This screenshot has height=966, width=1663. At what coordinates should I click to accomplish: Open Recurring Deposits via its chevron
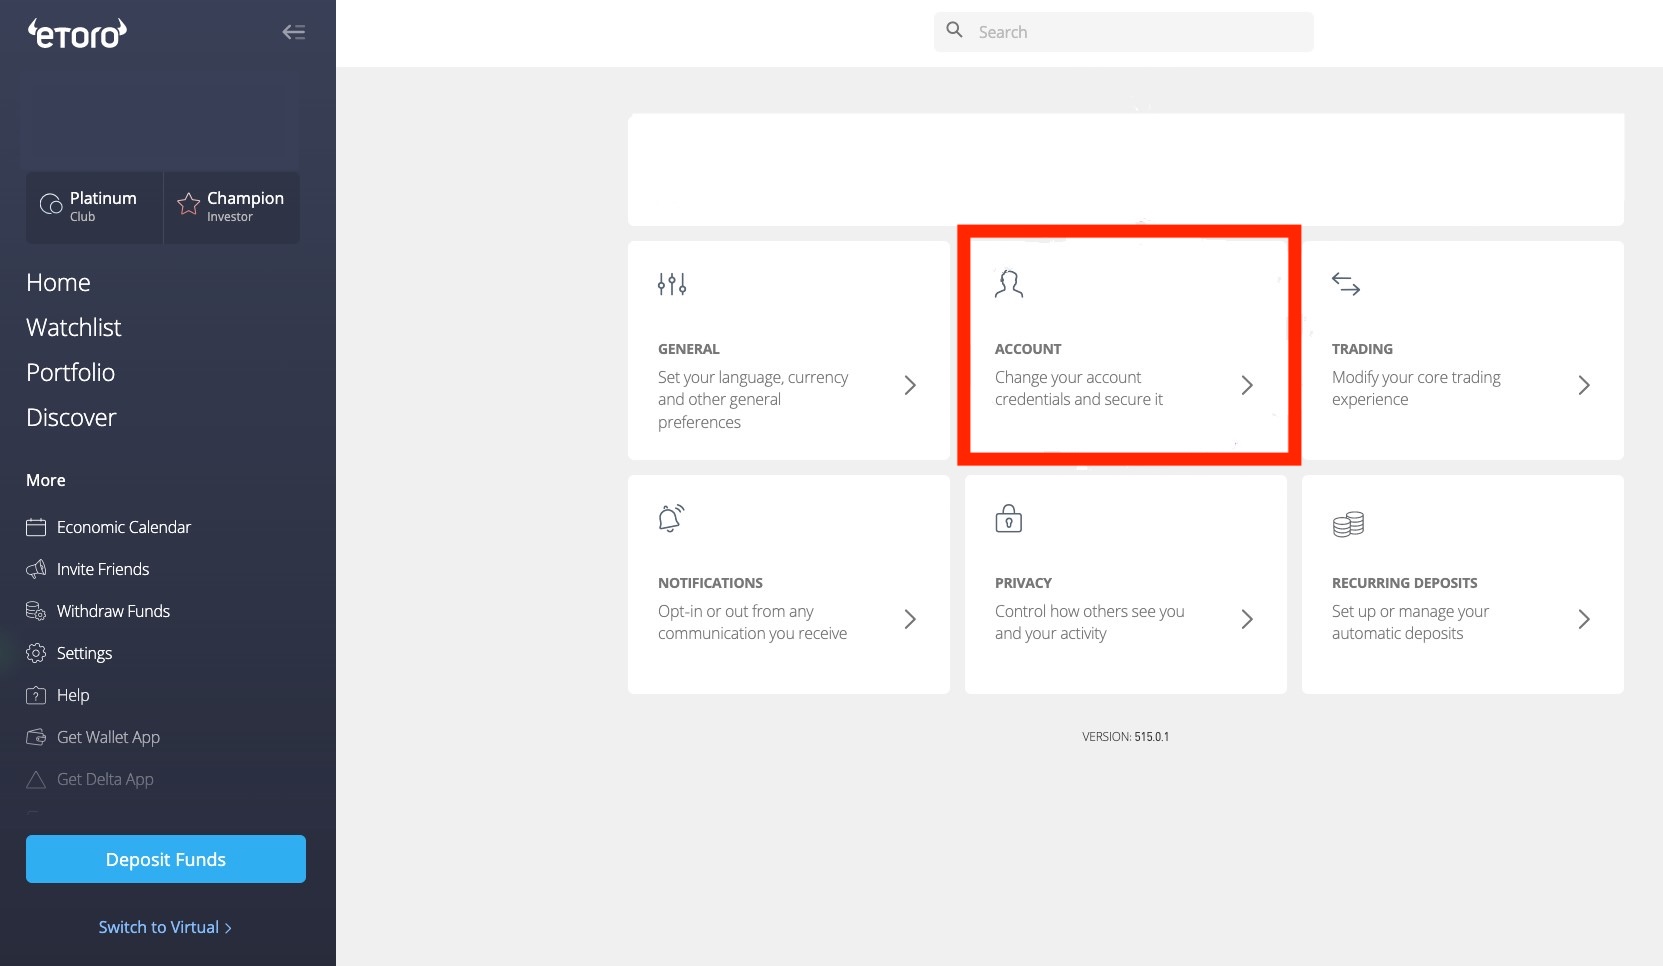click(x=1584, y=619)
